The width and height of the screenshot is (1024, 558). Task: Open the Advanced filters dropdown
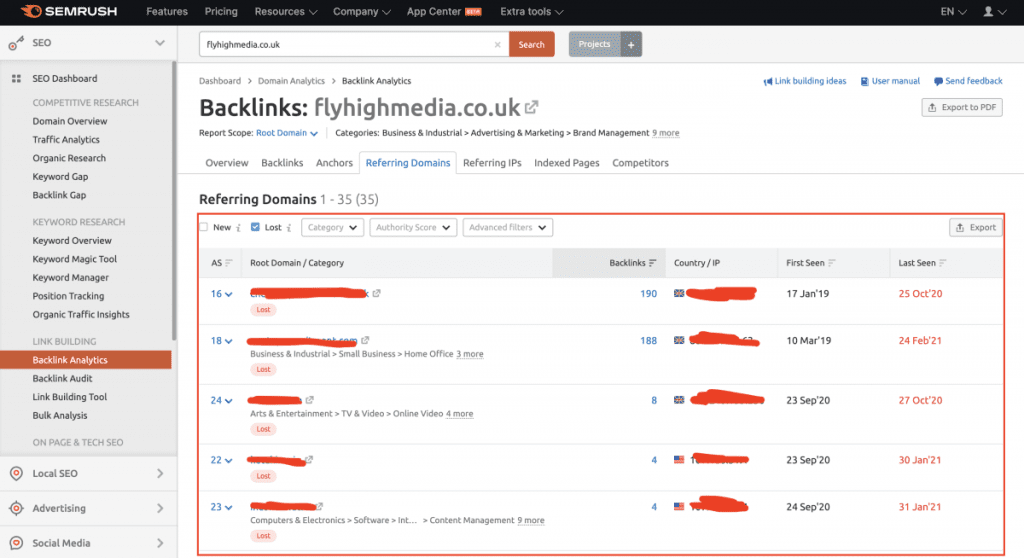[x=507, y=227]
